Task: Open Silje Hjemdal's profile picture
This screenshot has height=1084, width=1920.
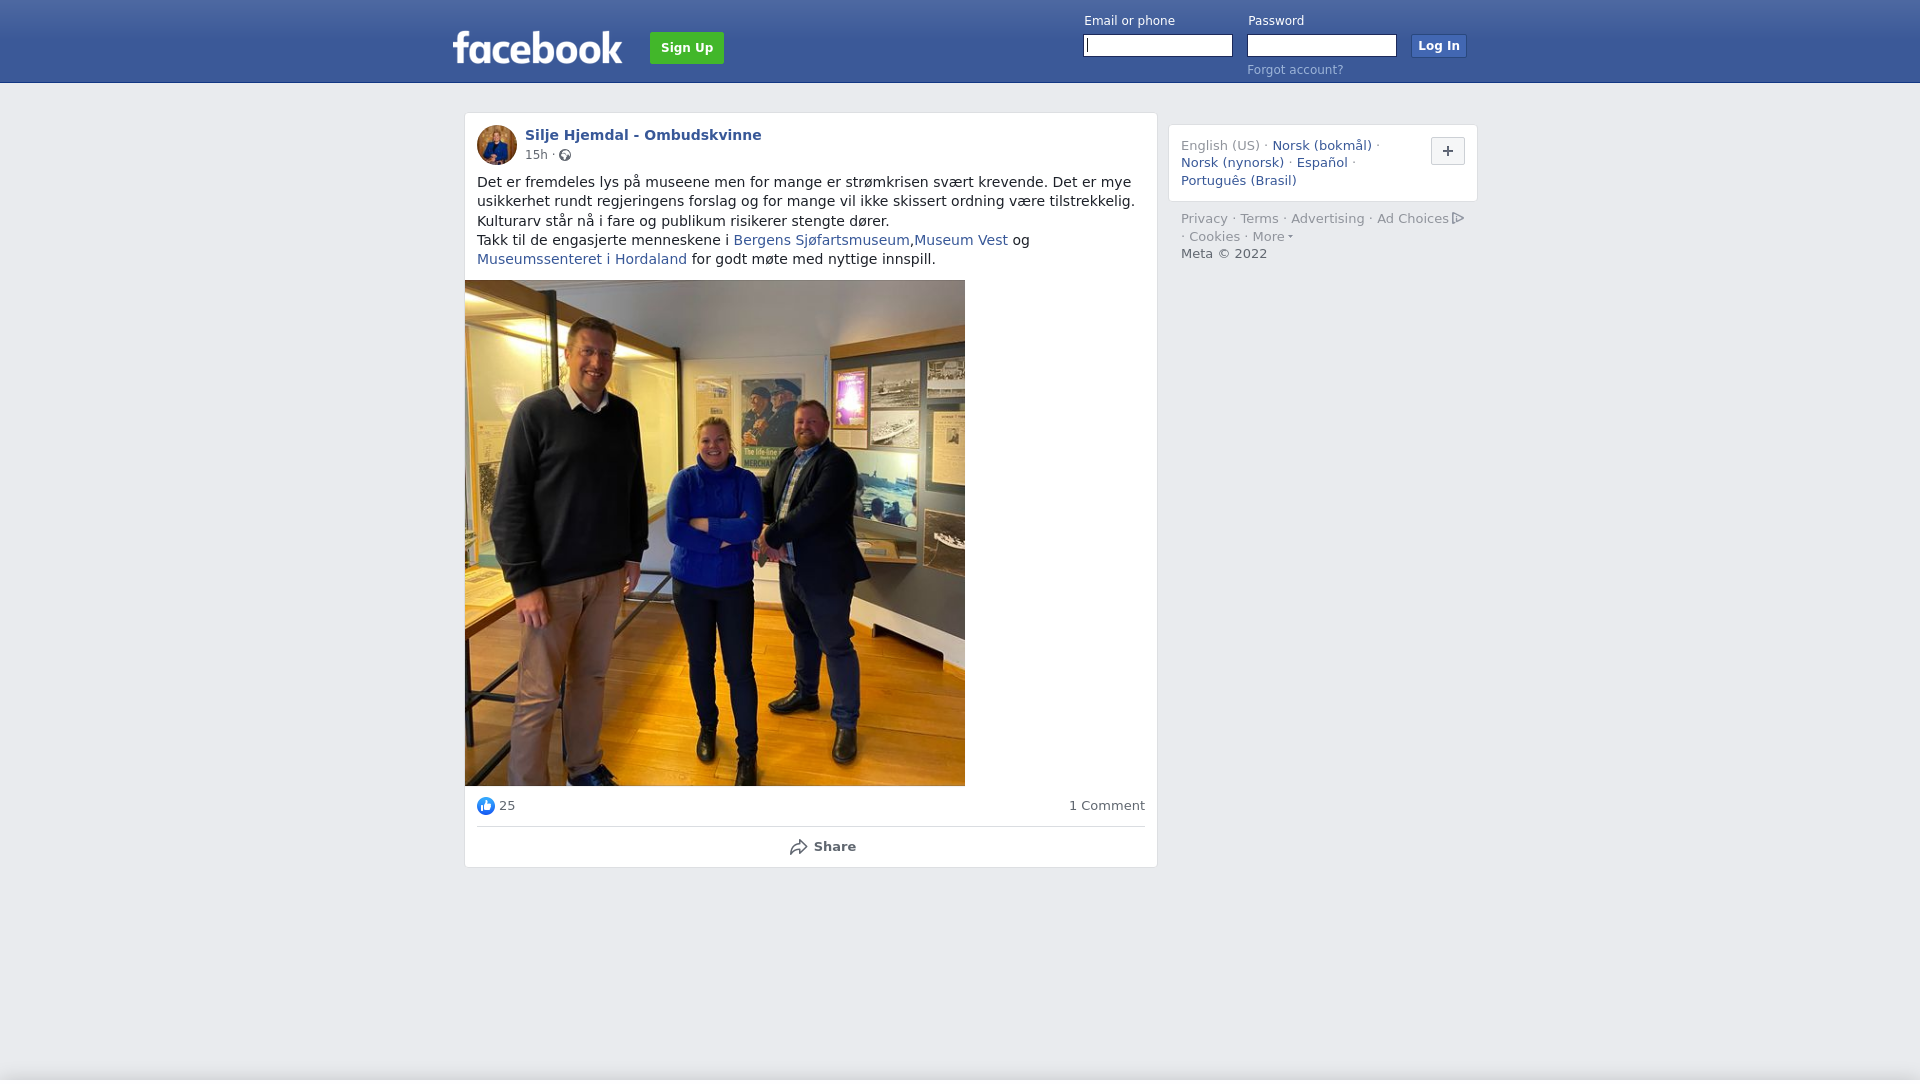Action: 497,145
